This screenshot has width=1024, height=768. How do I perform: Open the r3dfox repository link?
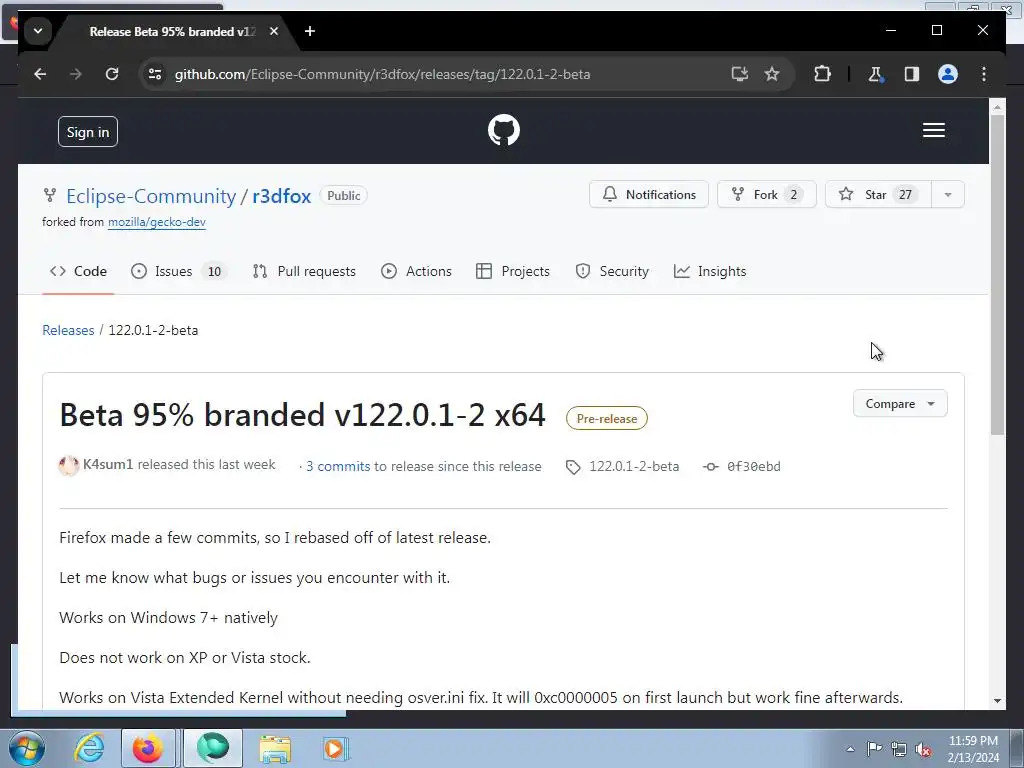[x=281, y=196]
